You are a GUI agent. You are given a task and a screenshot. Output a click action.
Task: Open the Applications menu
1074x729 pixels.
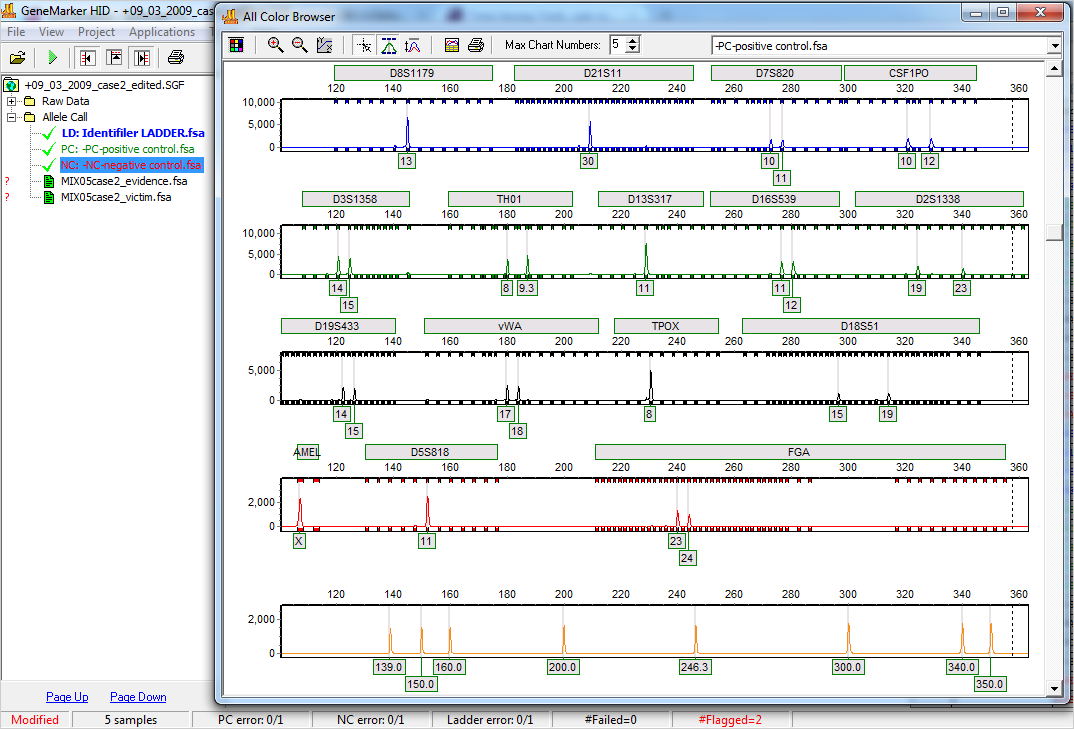[162, 32]
